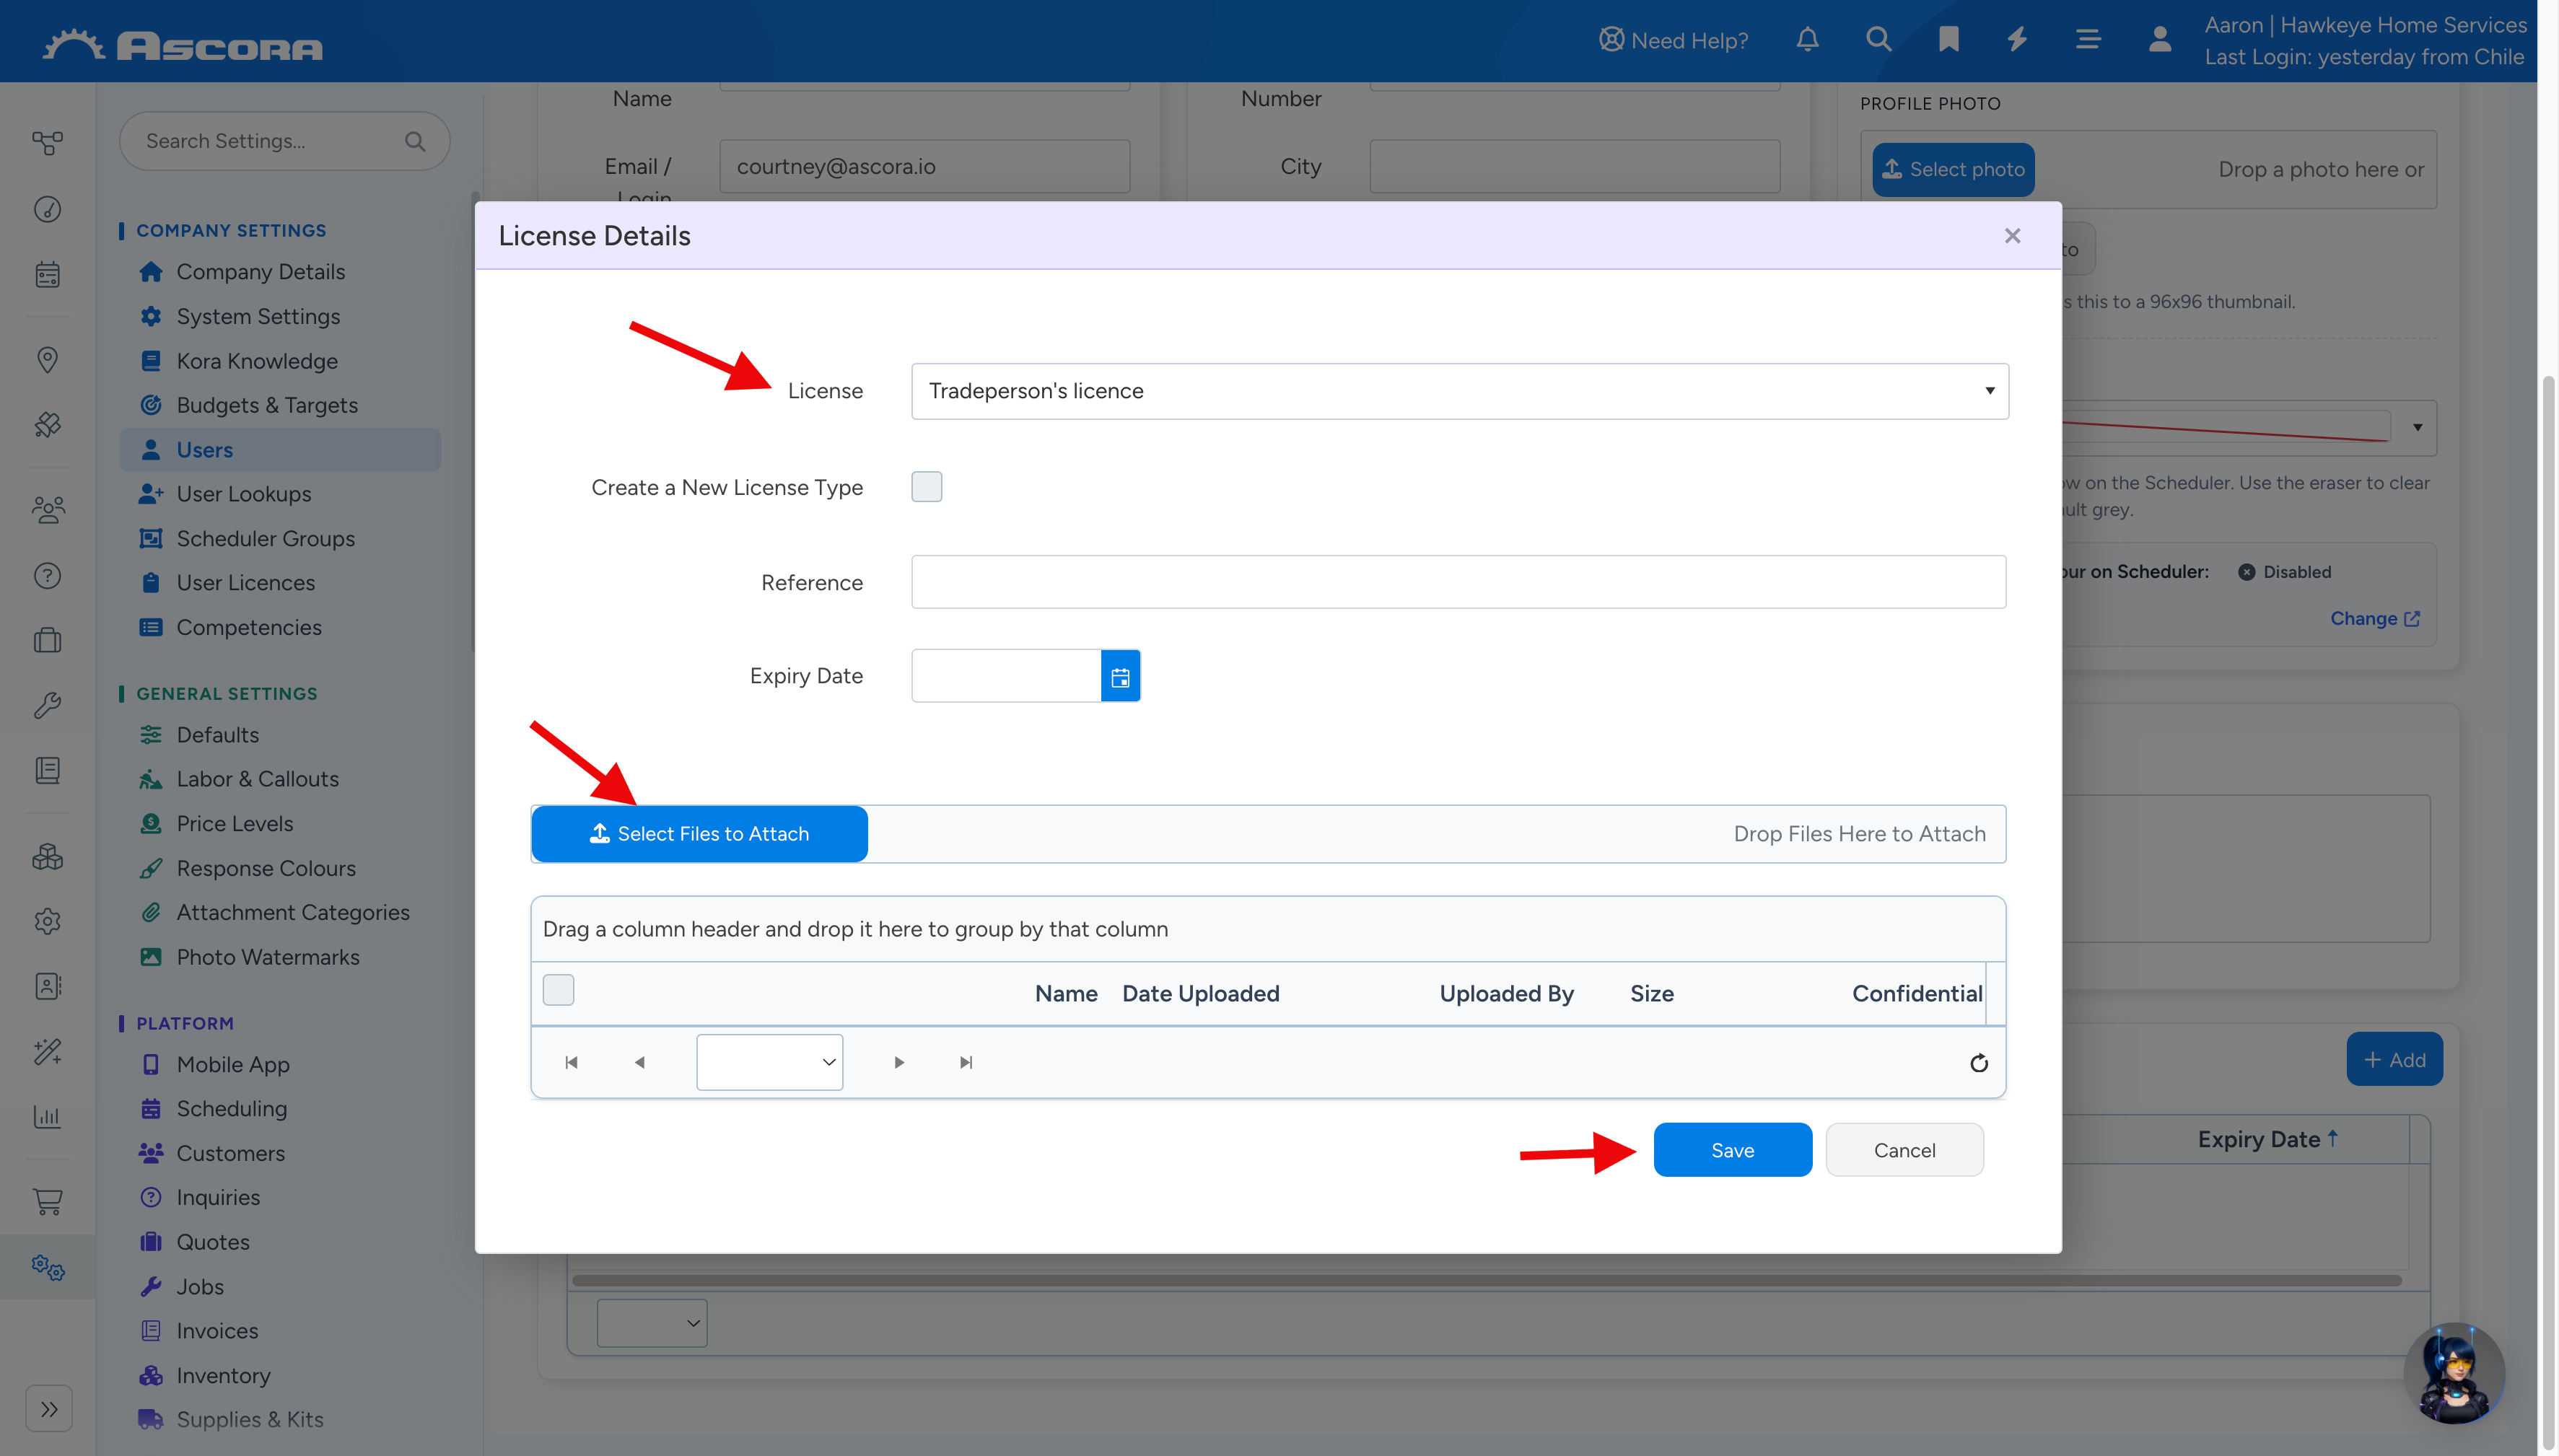Open the people group icon in left rail
Image resolution: width=2559 pixels, height=1456 pixels.
(47, 510)
